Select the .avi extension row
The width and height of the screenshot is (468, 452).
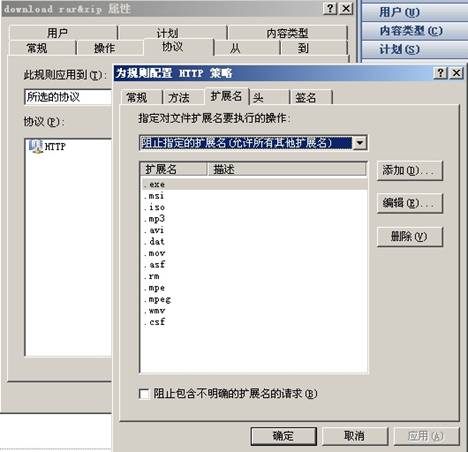[255, 230]
